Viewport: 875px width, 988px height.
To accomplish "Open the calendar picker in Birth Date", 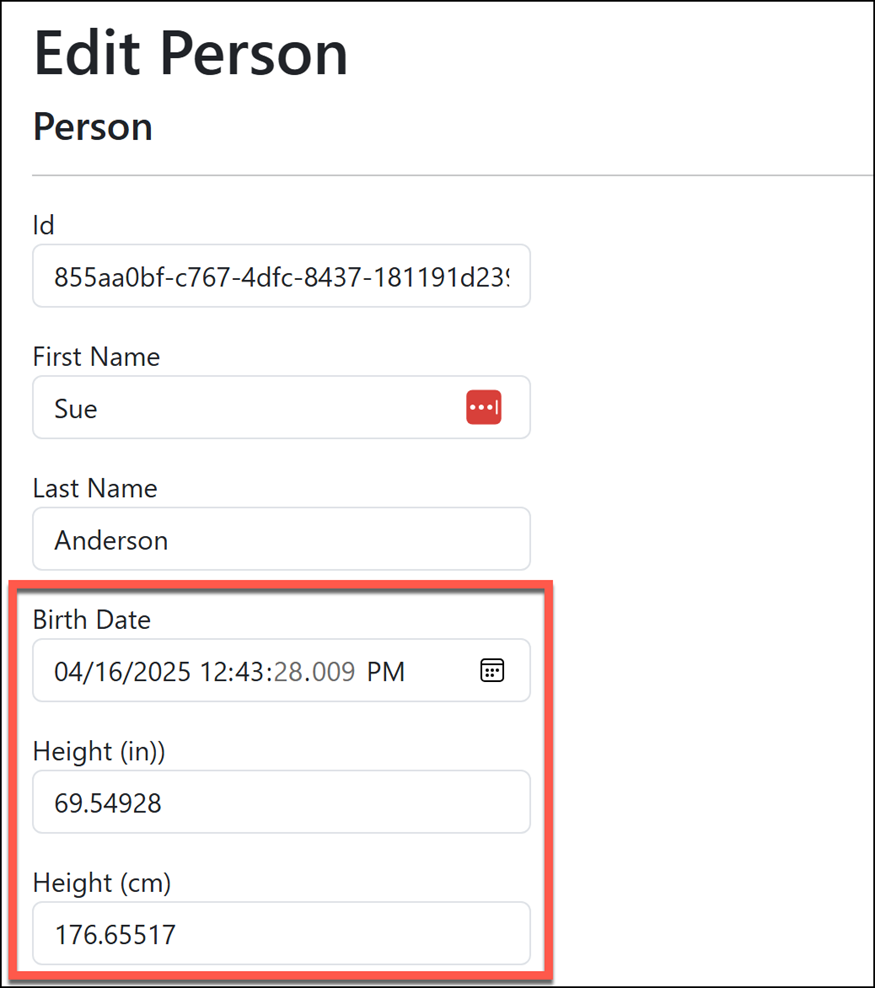I will [x=492, y=670].
